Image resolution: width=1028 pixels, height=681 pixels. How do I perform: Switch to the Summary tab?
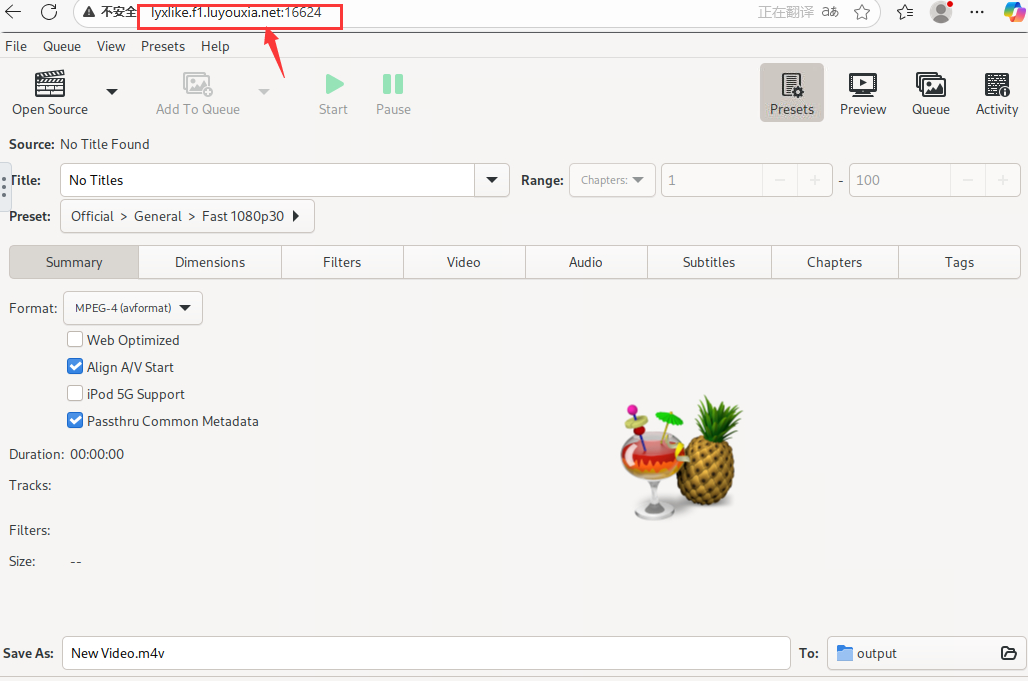[74, 262]
